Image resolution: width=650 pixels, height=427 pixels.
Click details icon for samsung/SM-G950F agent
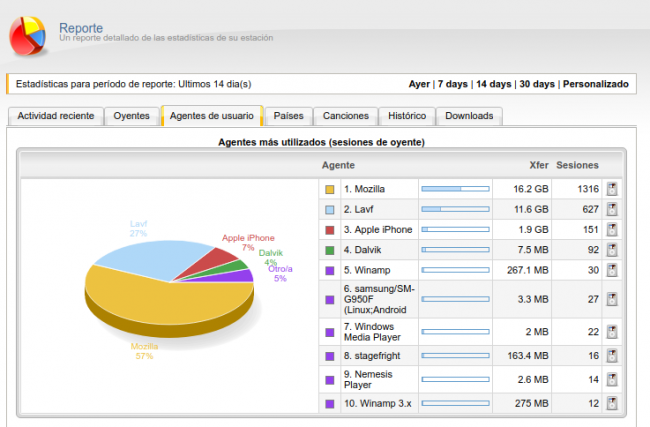[612, 299]
